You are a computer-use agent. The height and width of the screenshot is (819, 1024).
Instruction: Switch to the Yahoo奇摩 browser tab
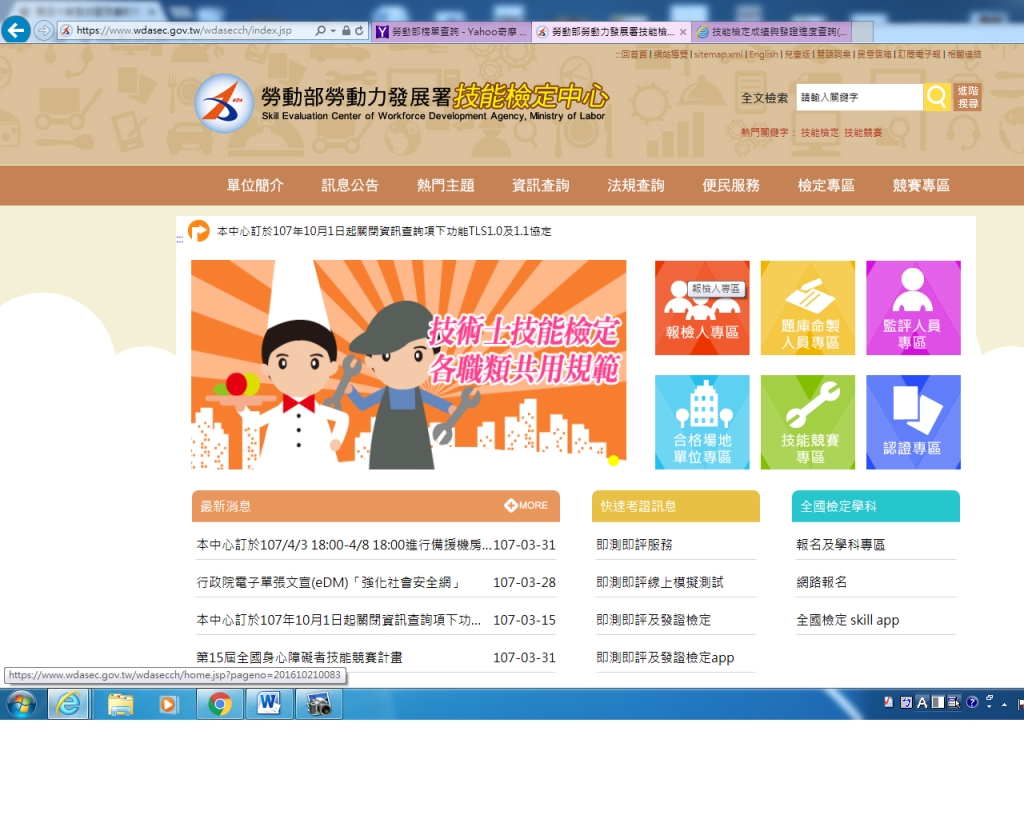[450, 32]
